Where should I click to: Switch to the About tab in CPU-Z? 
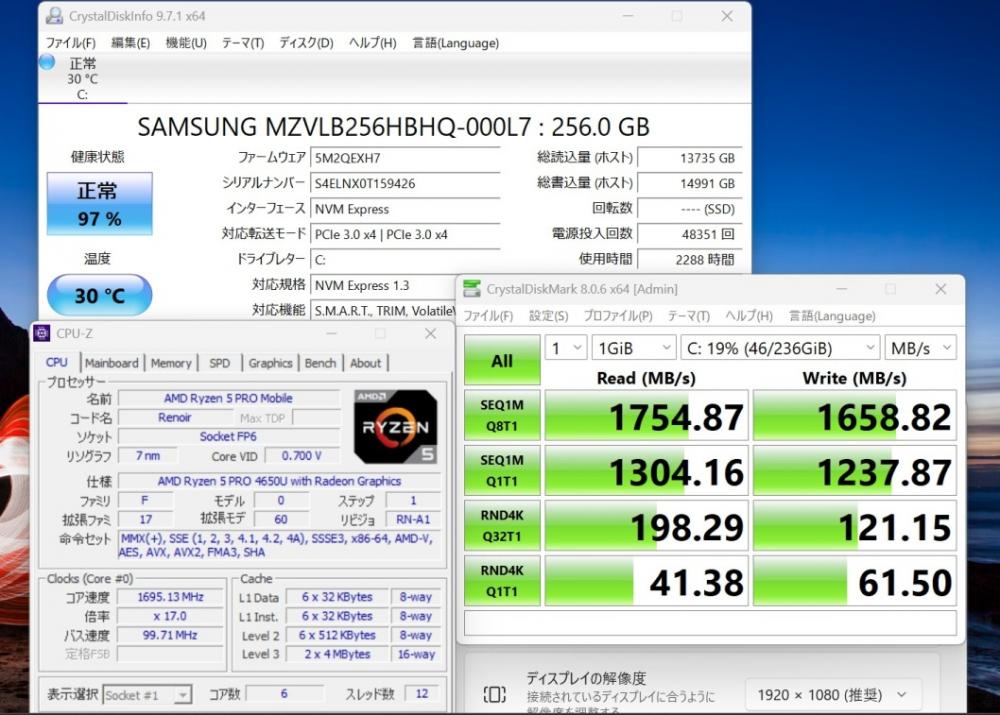pyautogui.click(x=365, y=363)
